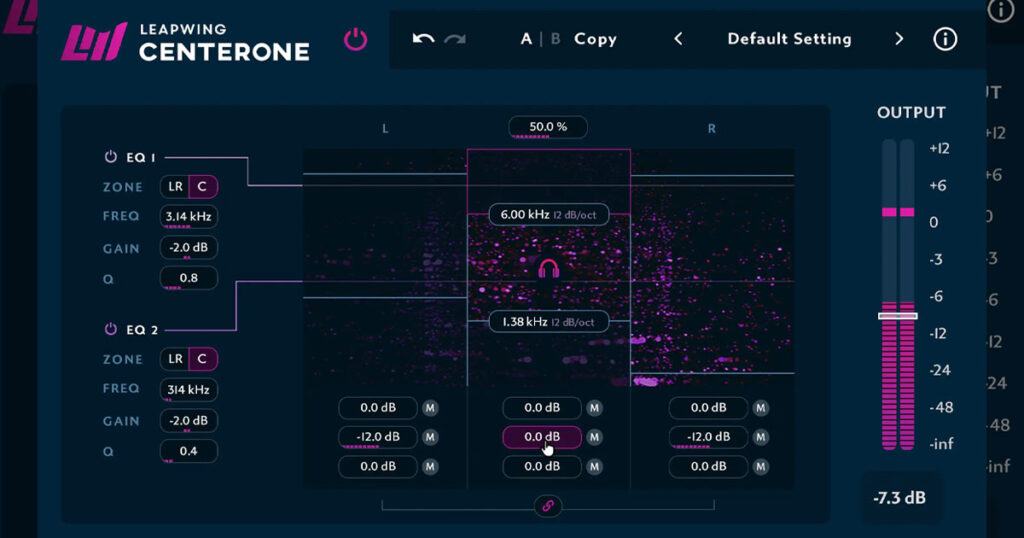
Task: Select LR zone for EQ 2
Action: [175, 359]
